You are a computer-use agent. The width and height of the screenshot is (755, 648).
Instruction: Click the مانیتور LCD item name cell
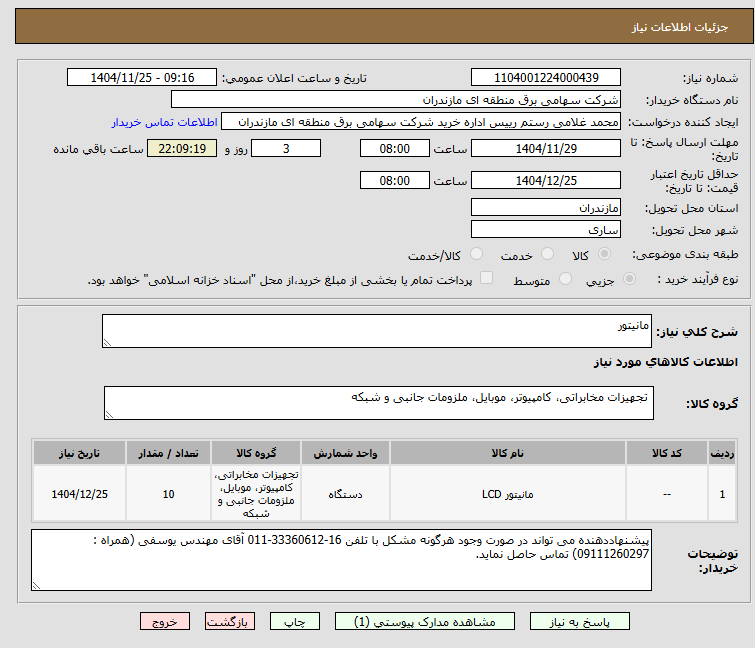(508, 494)
